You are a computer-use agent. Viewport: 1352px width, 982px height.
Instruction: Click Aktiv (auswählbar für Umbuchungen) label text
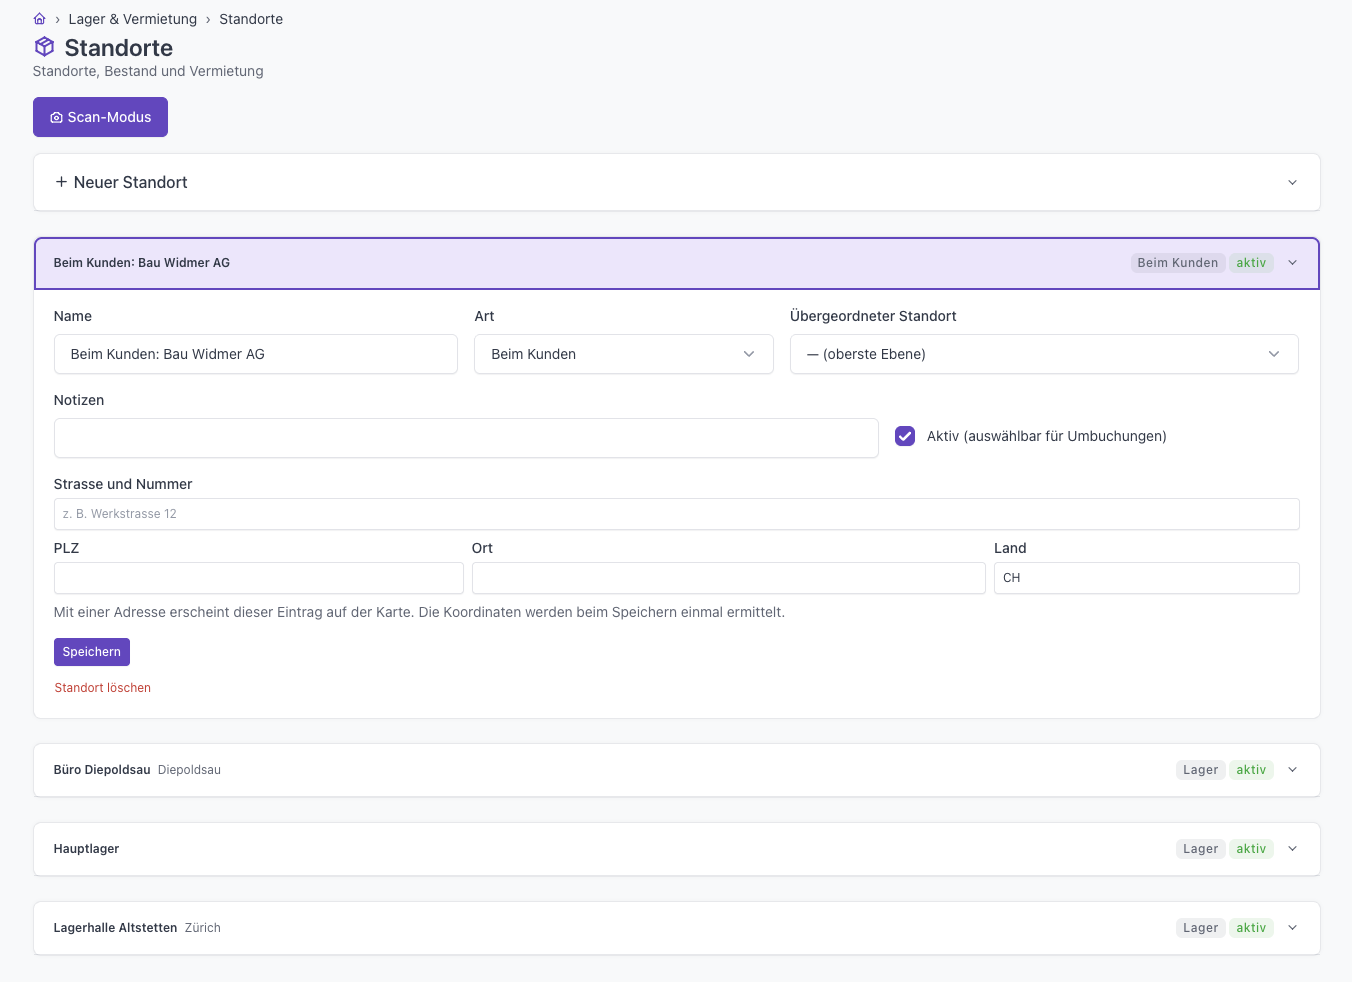click(1047, 436)
